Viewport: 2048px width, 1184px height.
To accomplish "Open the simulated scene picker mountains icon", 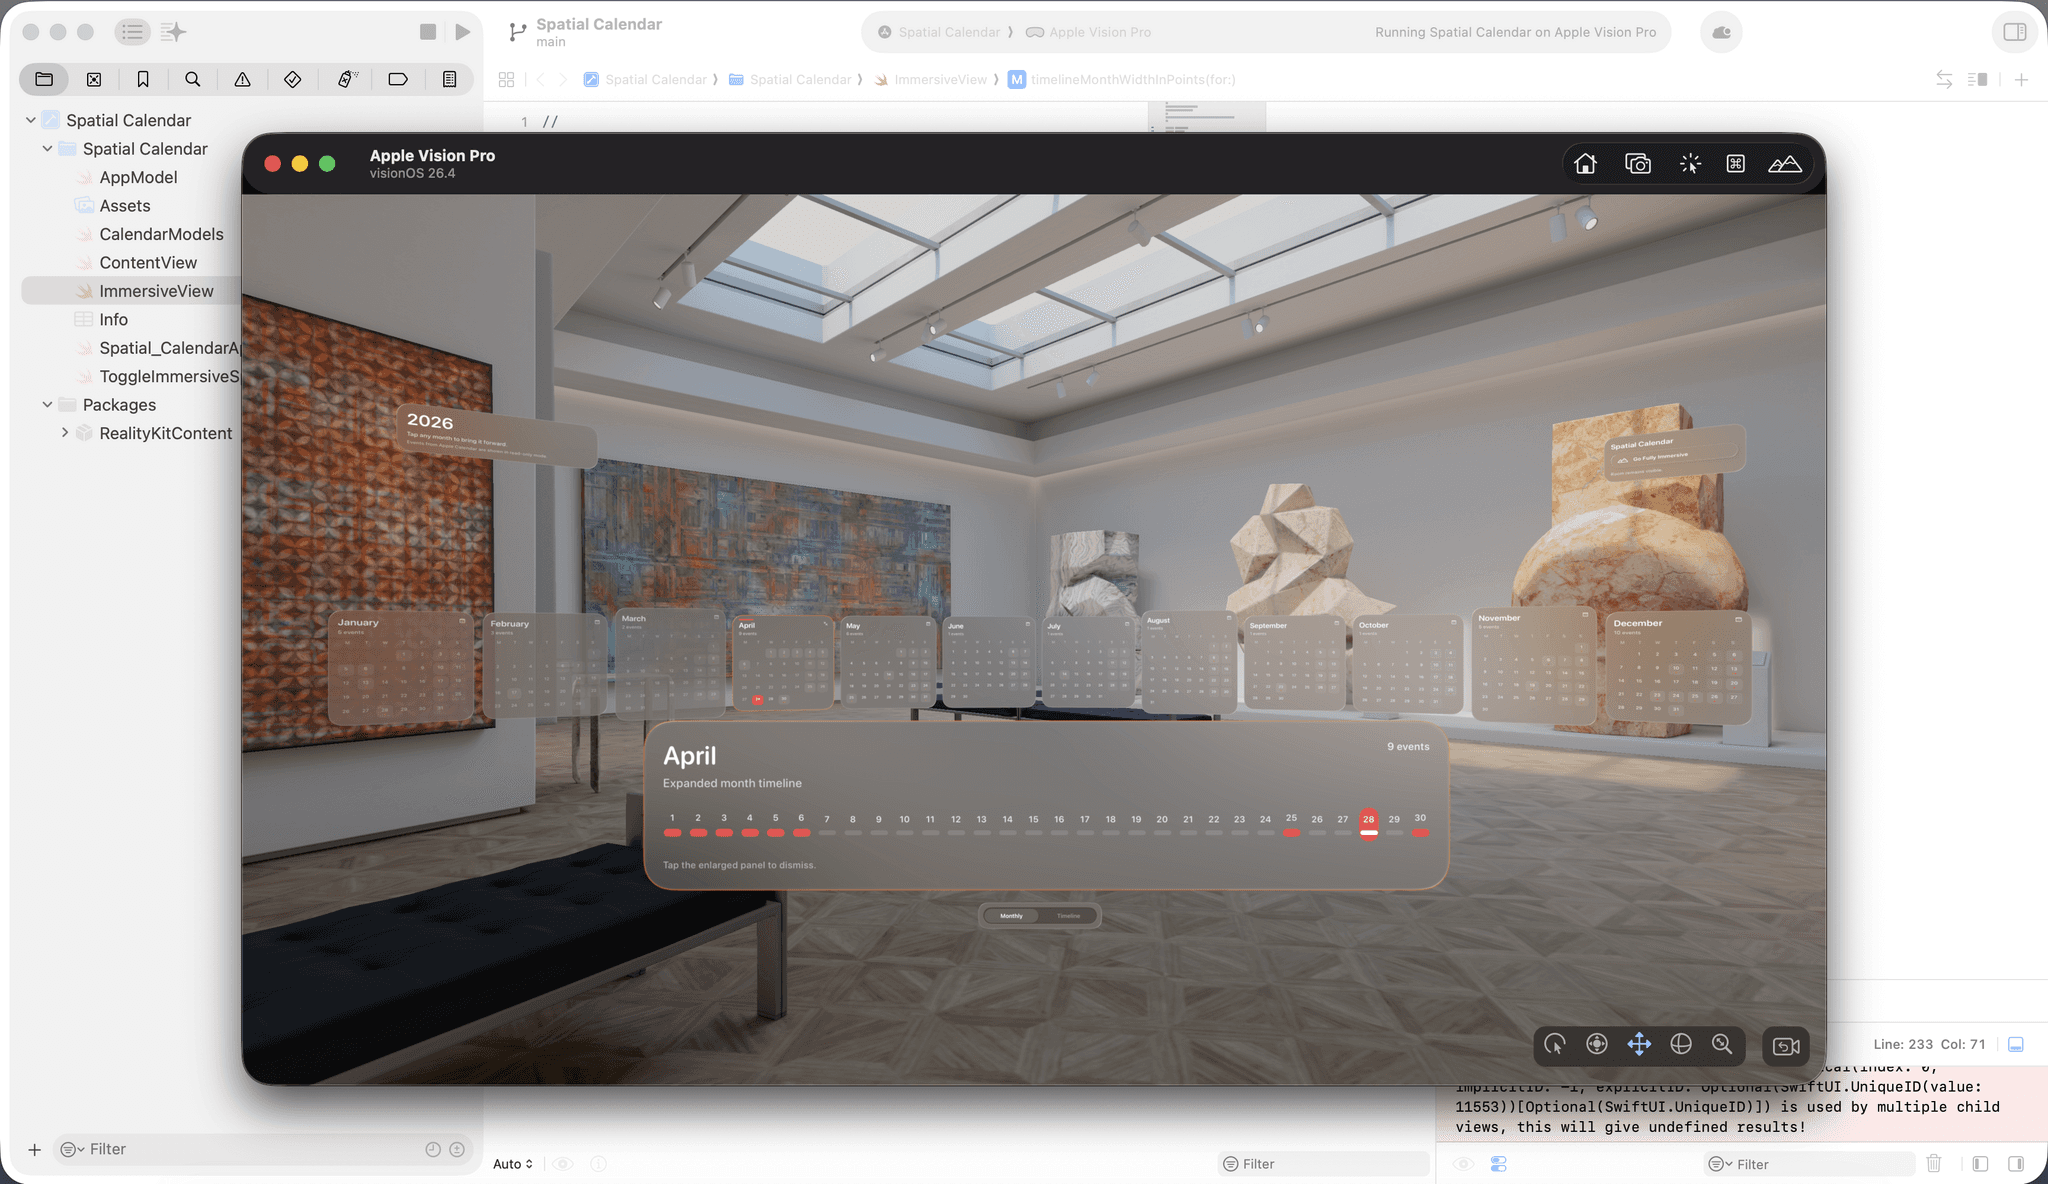I will [1784, 164].
